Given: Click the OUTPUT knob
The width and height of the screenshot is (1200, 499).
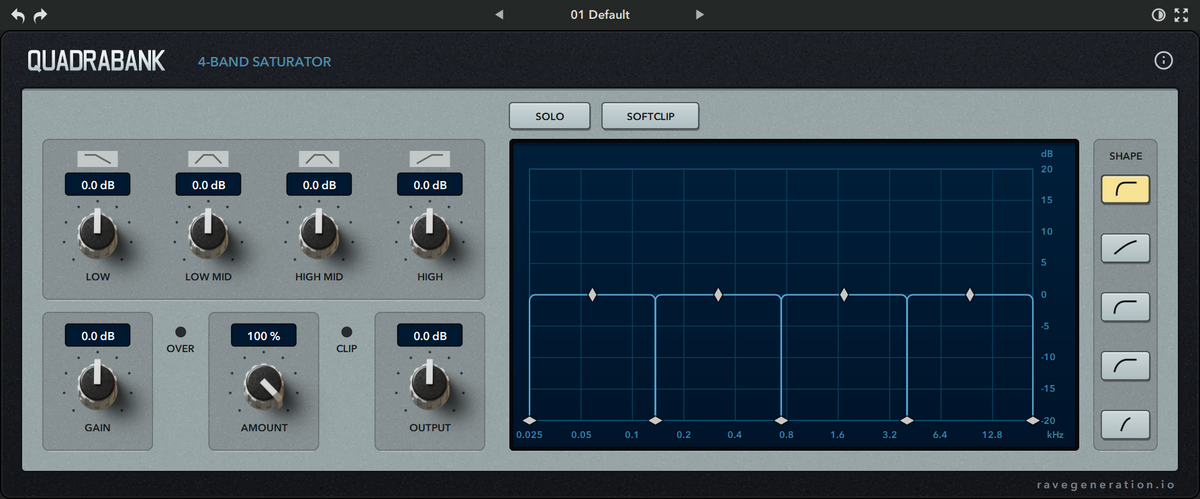Looking at the screenshot, I should (429, 384).
